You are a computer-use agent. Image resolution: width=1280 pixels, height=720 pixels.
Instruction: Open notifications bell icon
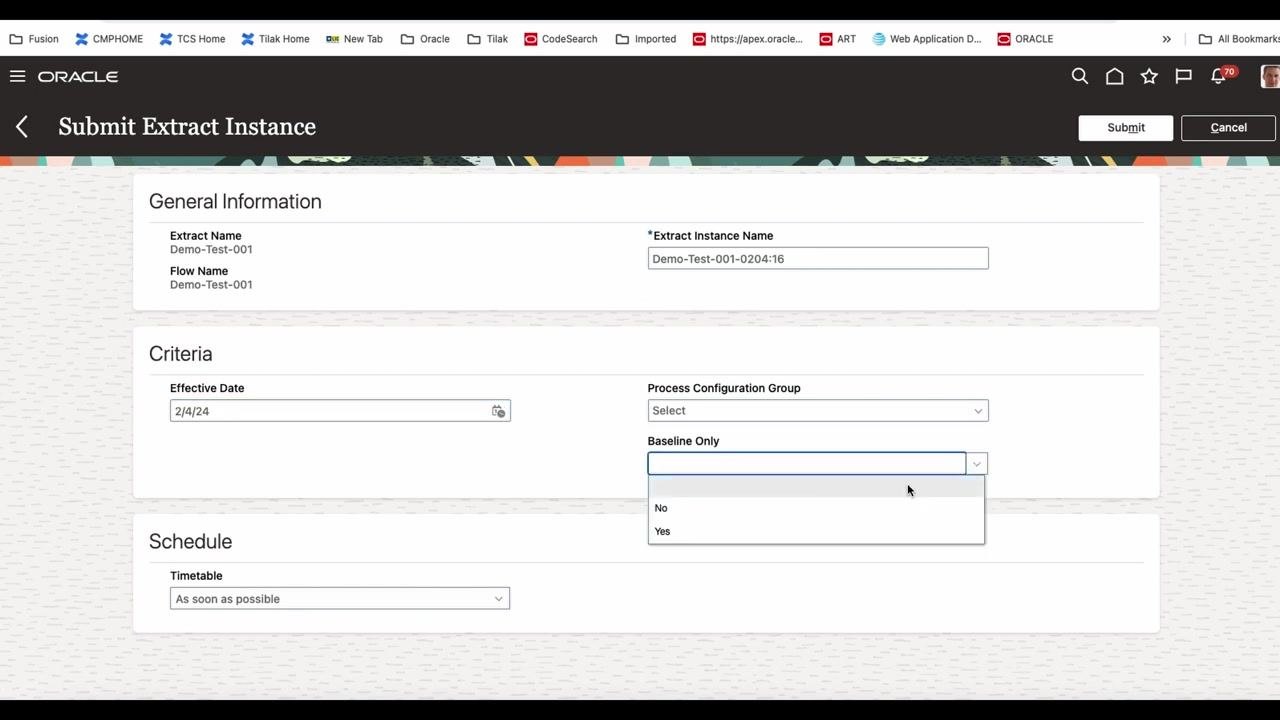click(1219, 76)
